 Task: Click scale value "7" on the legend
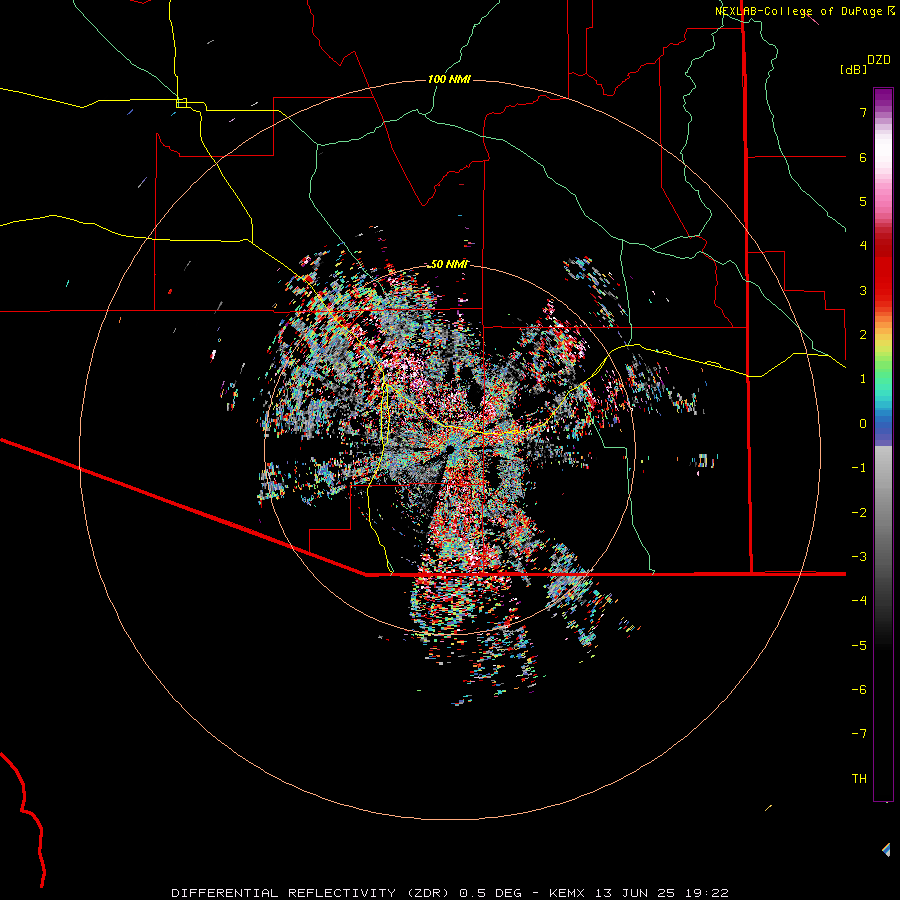863,112
